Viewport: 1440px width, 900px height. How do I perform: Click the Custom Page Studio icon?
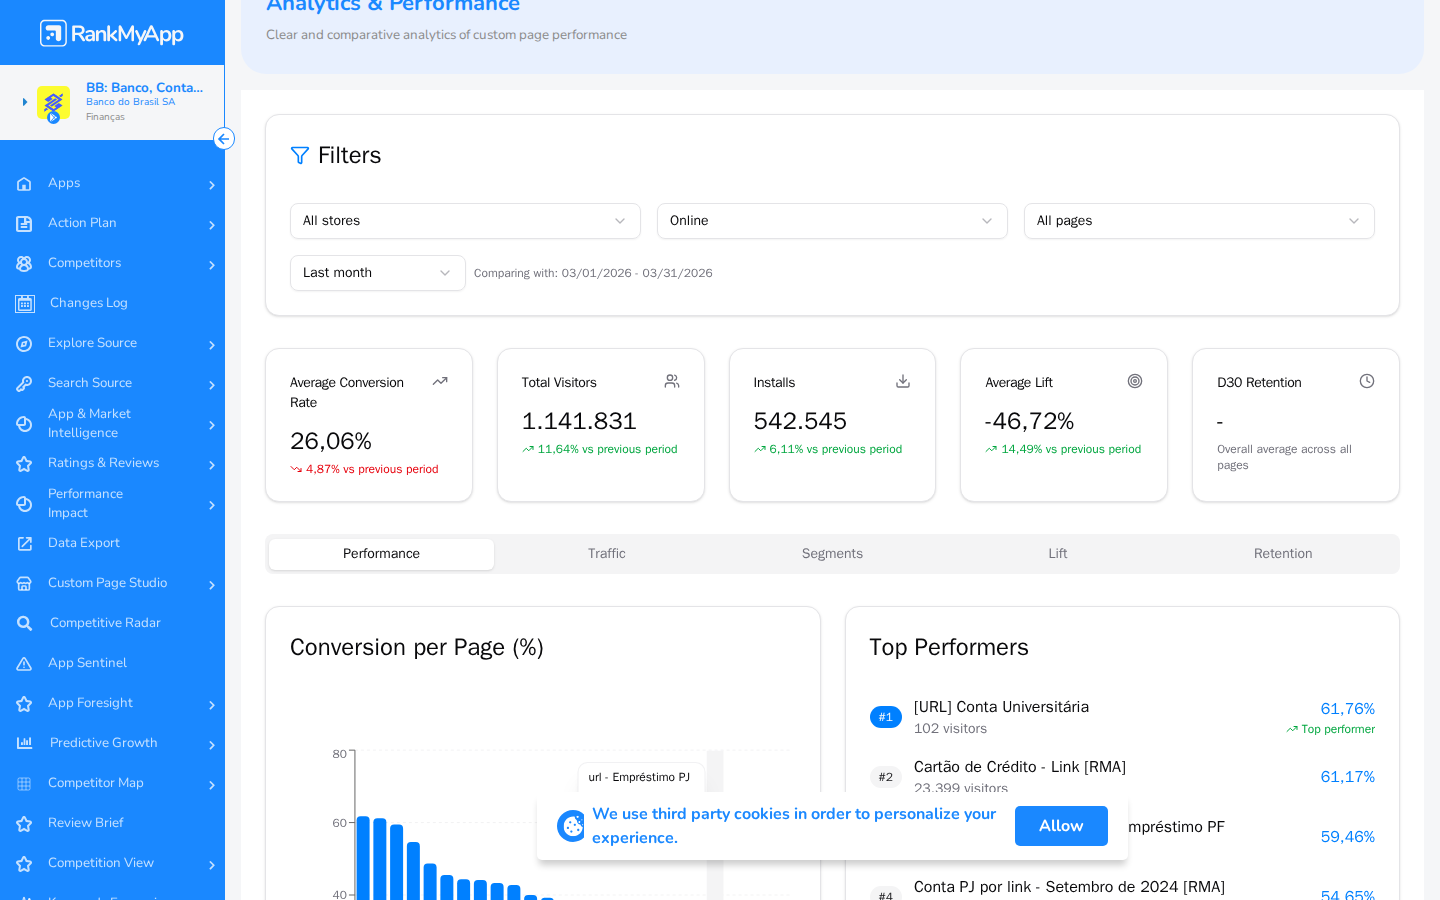(x=24, y=583)
